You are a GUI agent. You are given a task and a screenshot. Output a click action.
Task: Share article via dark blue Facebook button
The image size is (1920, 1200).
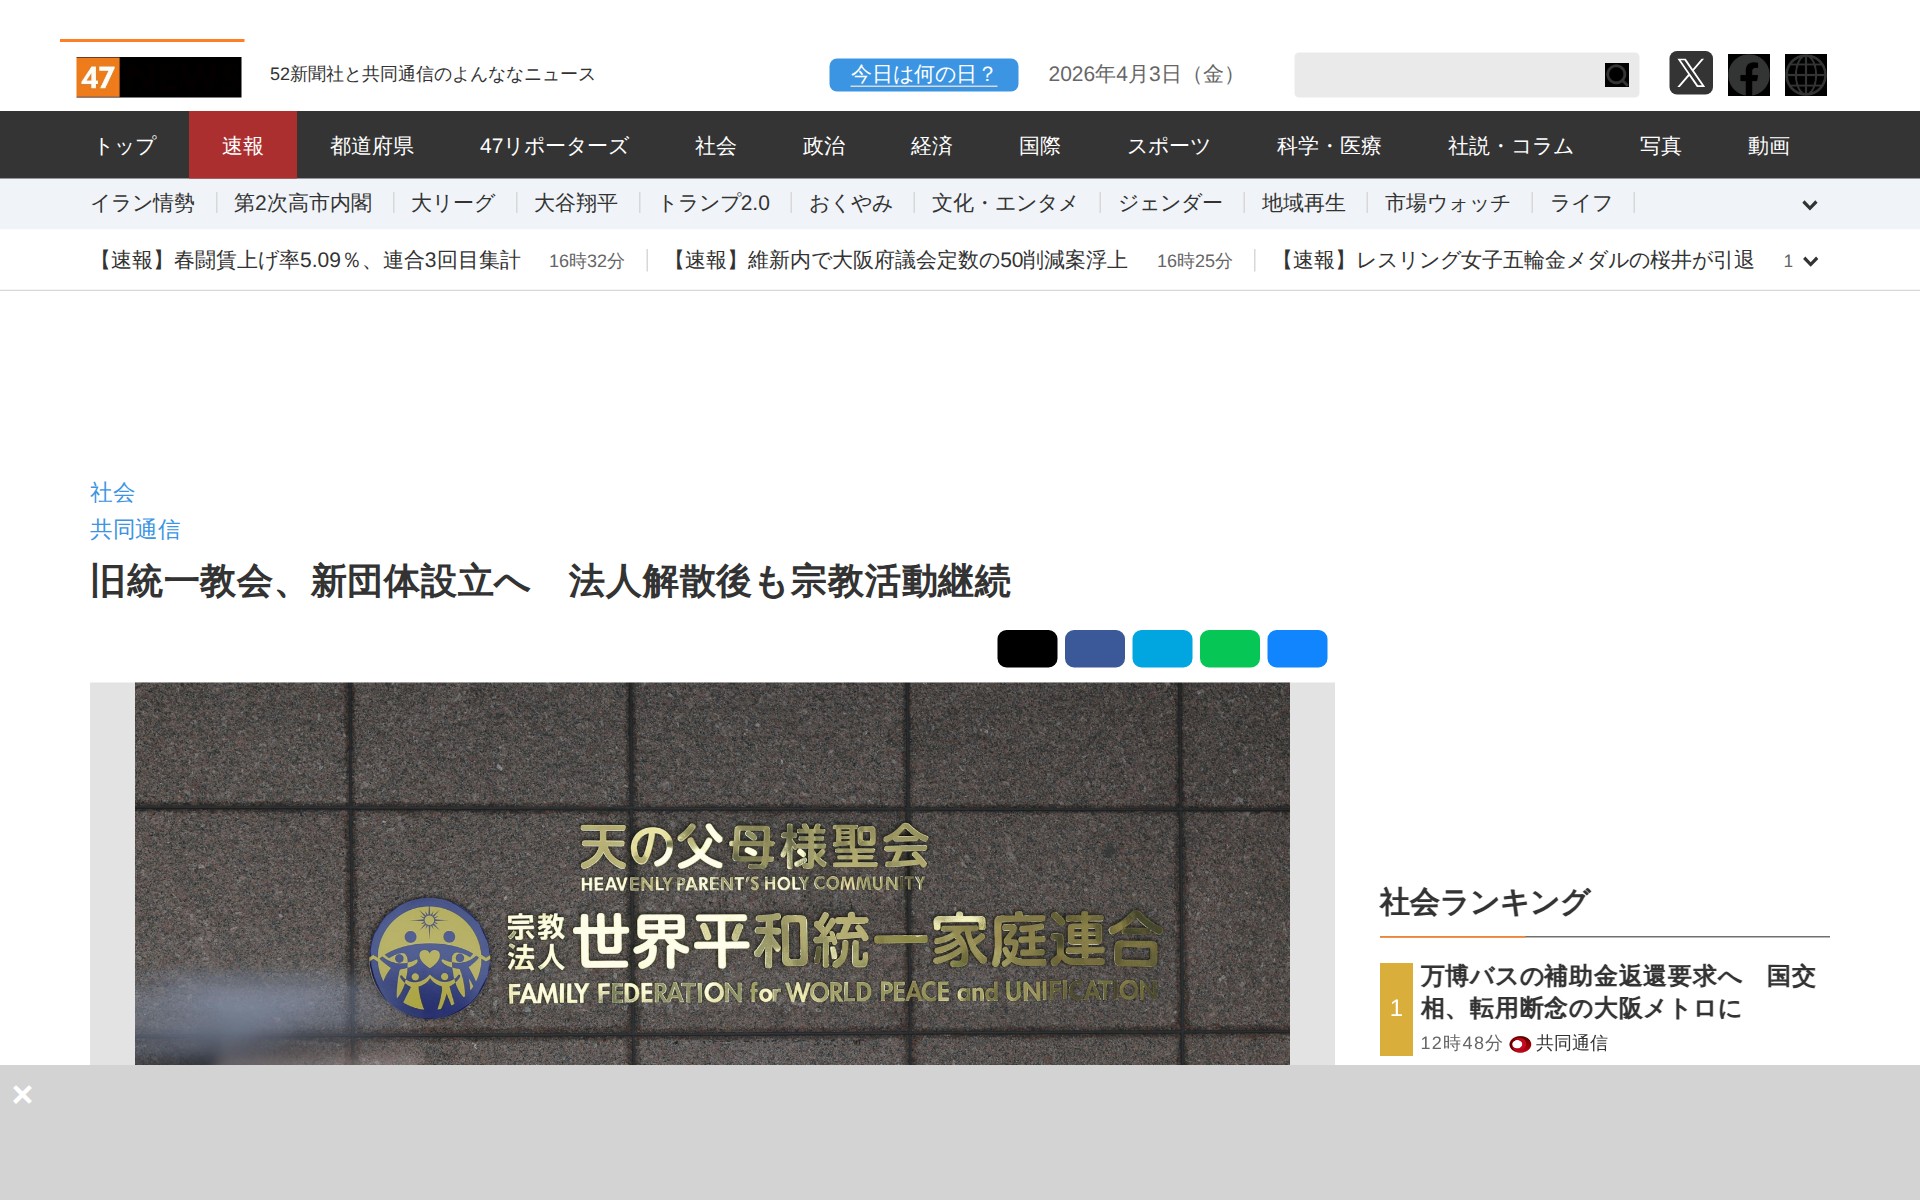pos(1094,648)
